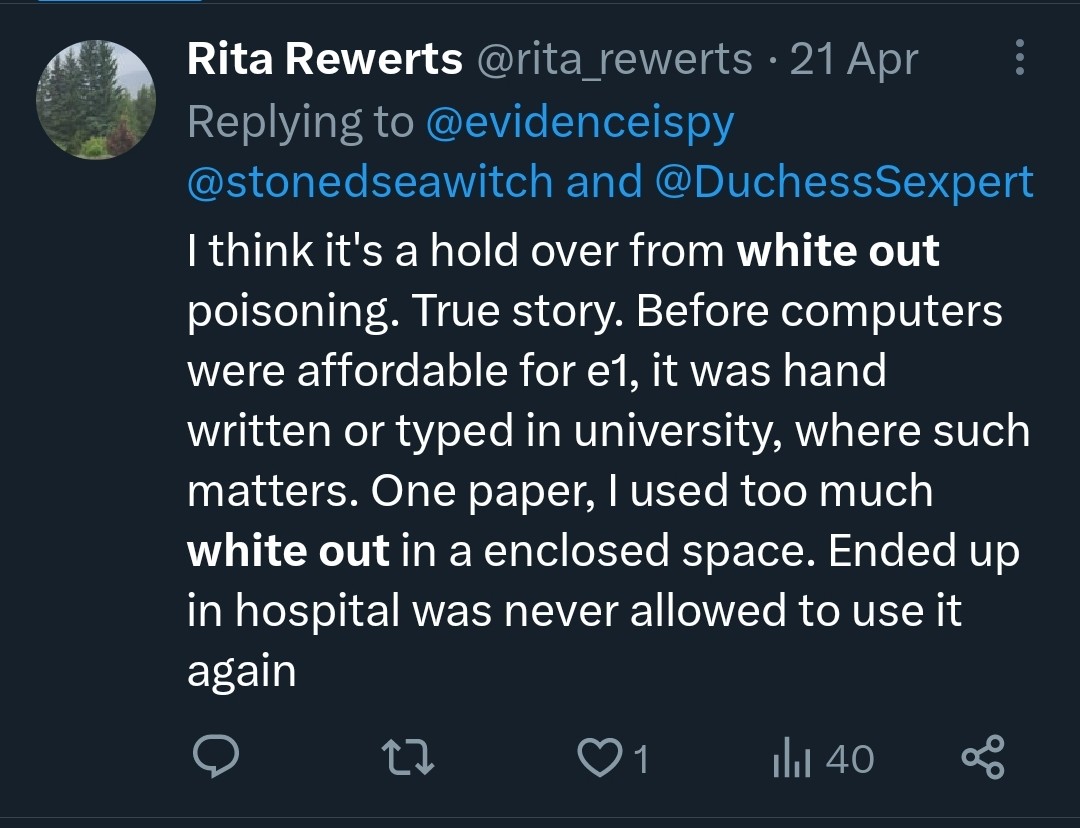The image size is (1080, 828).
Task: Click the "Replying to" label text
Action: coord(300,122)
